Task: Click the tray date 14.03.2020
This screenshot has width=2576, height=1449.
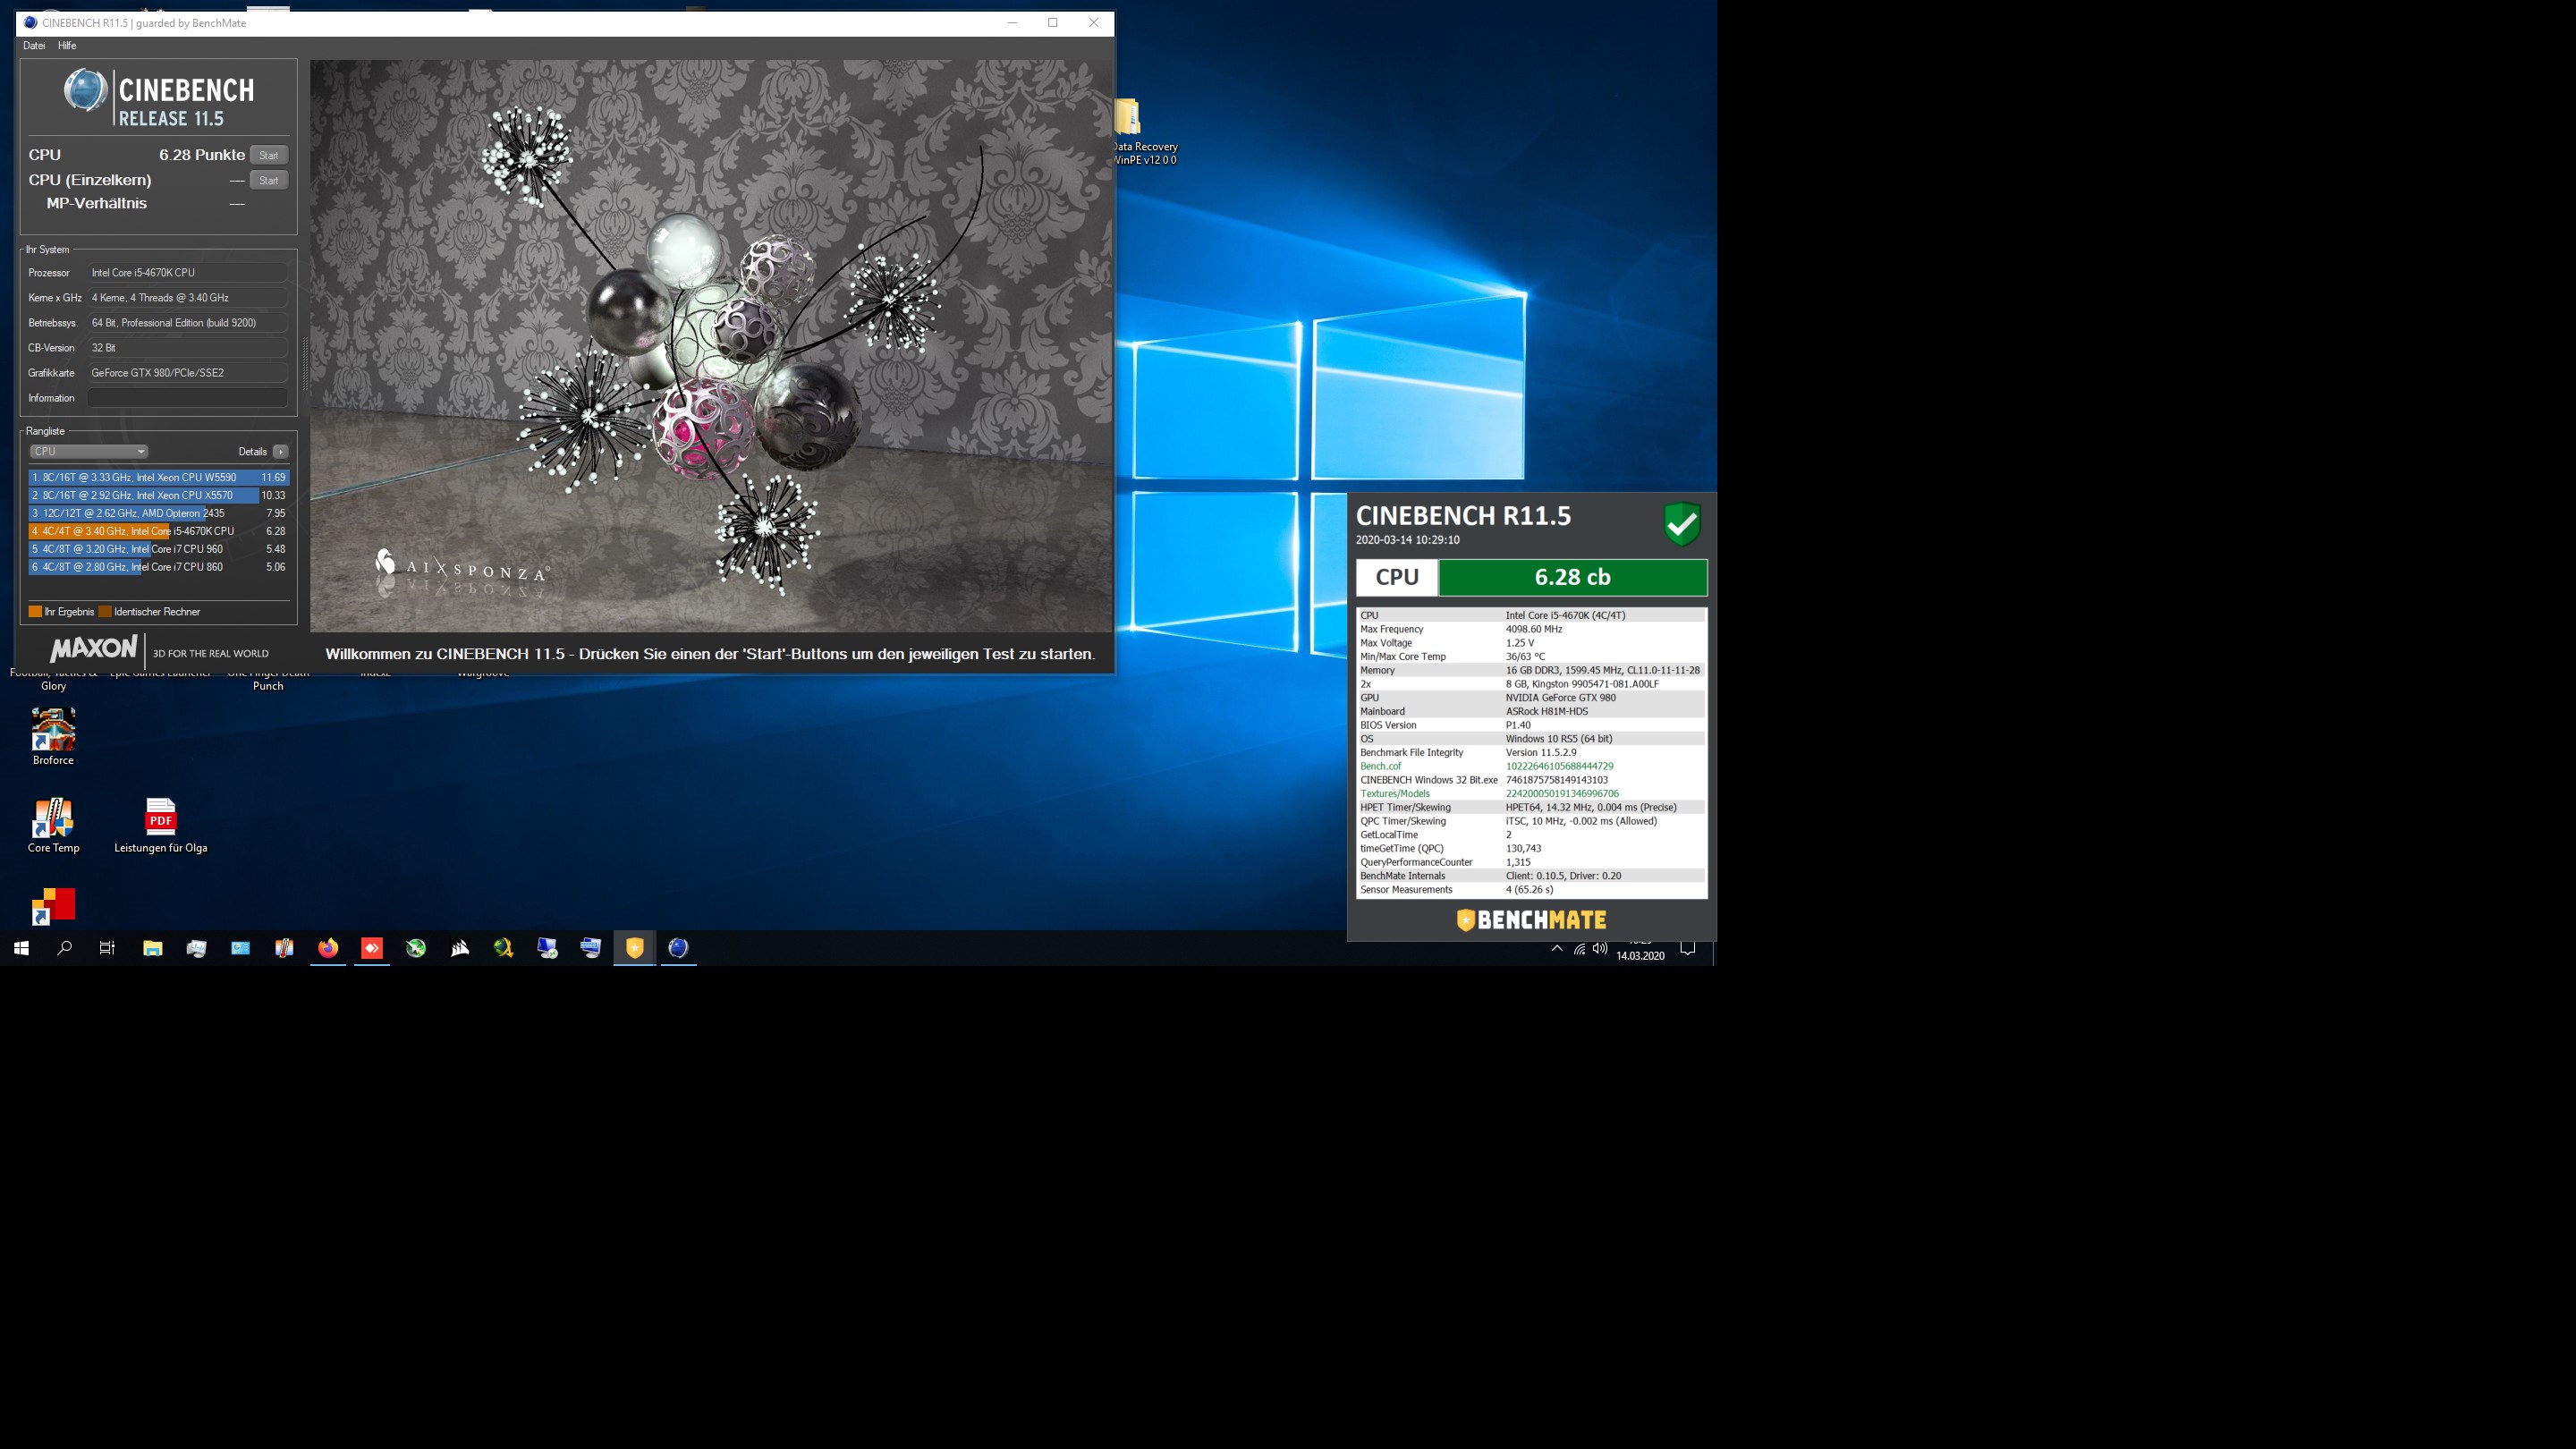Action: 1640,956
